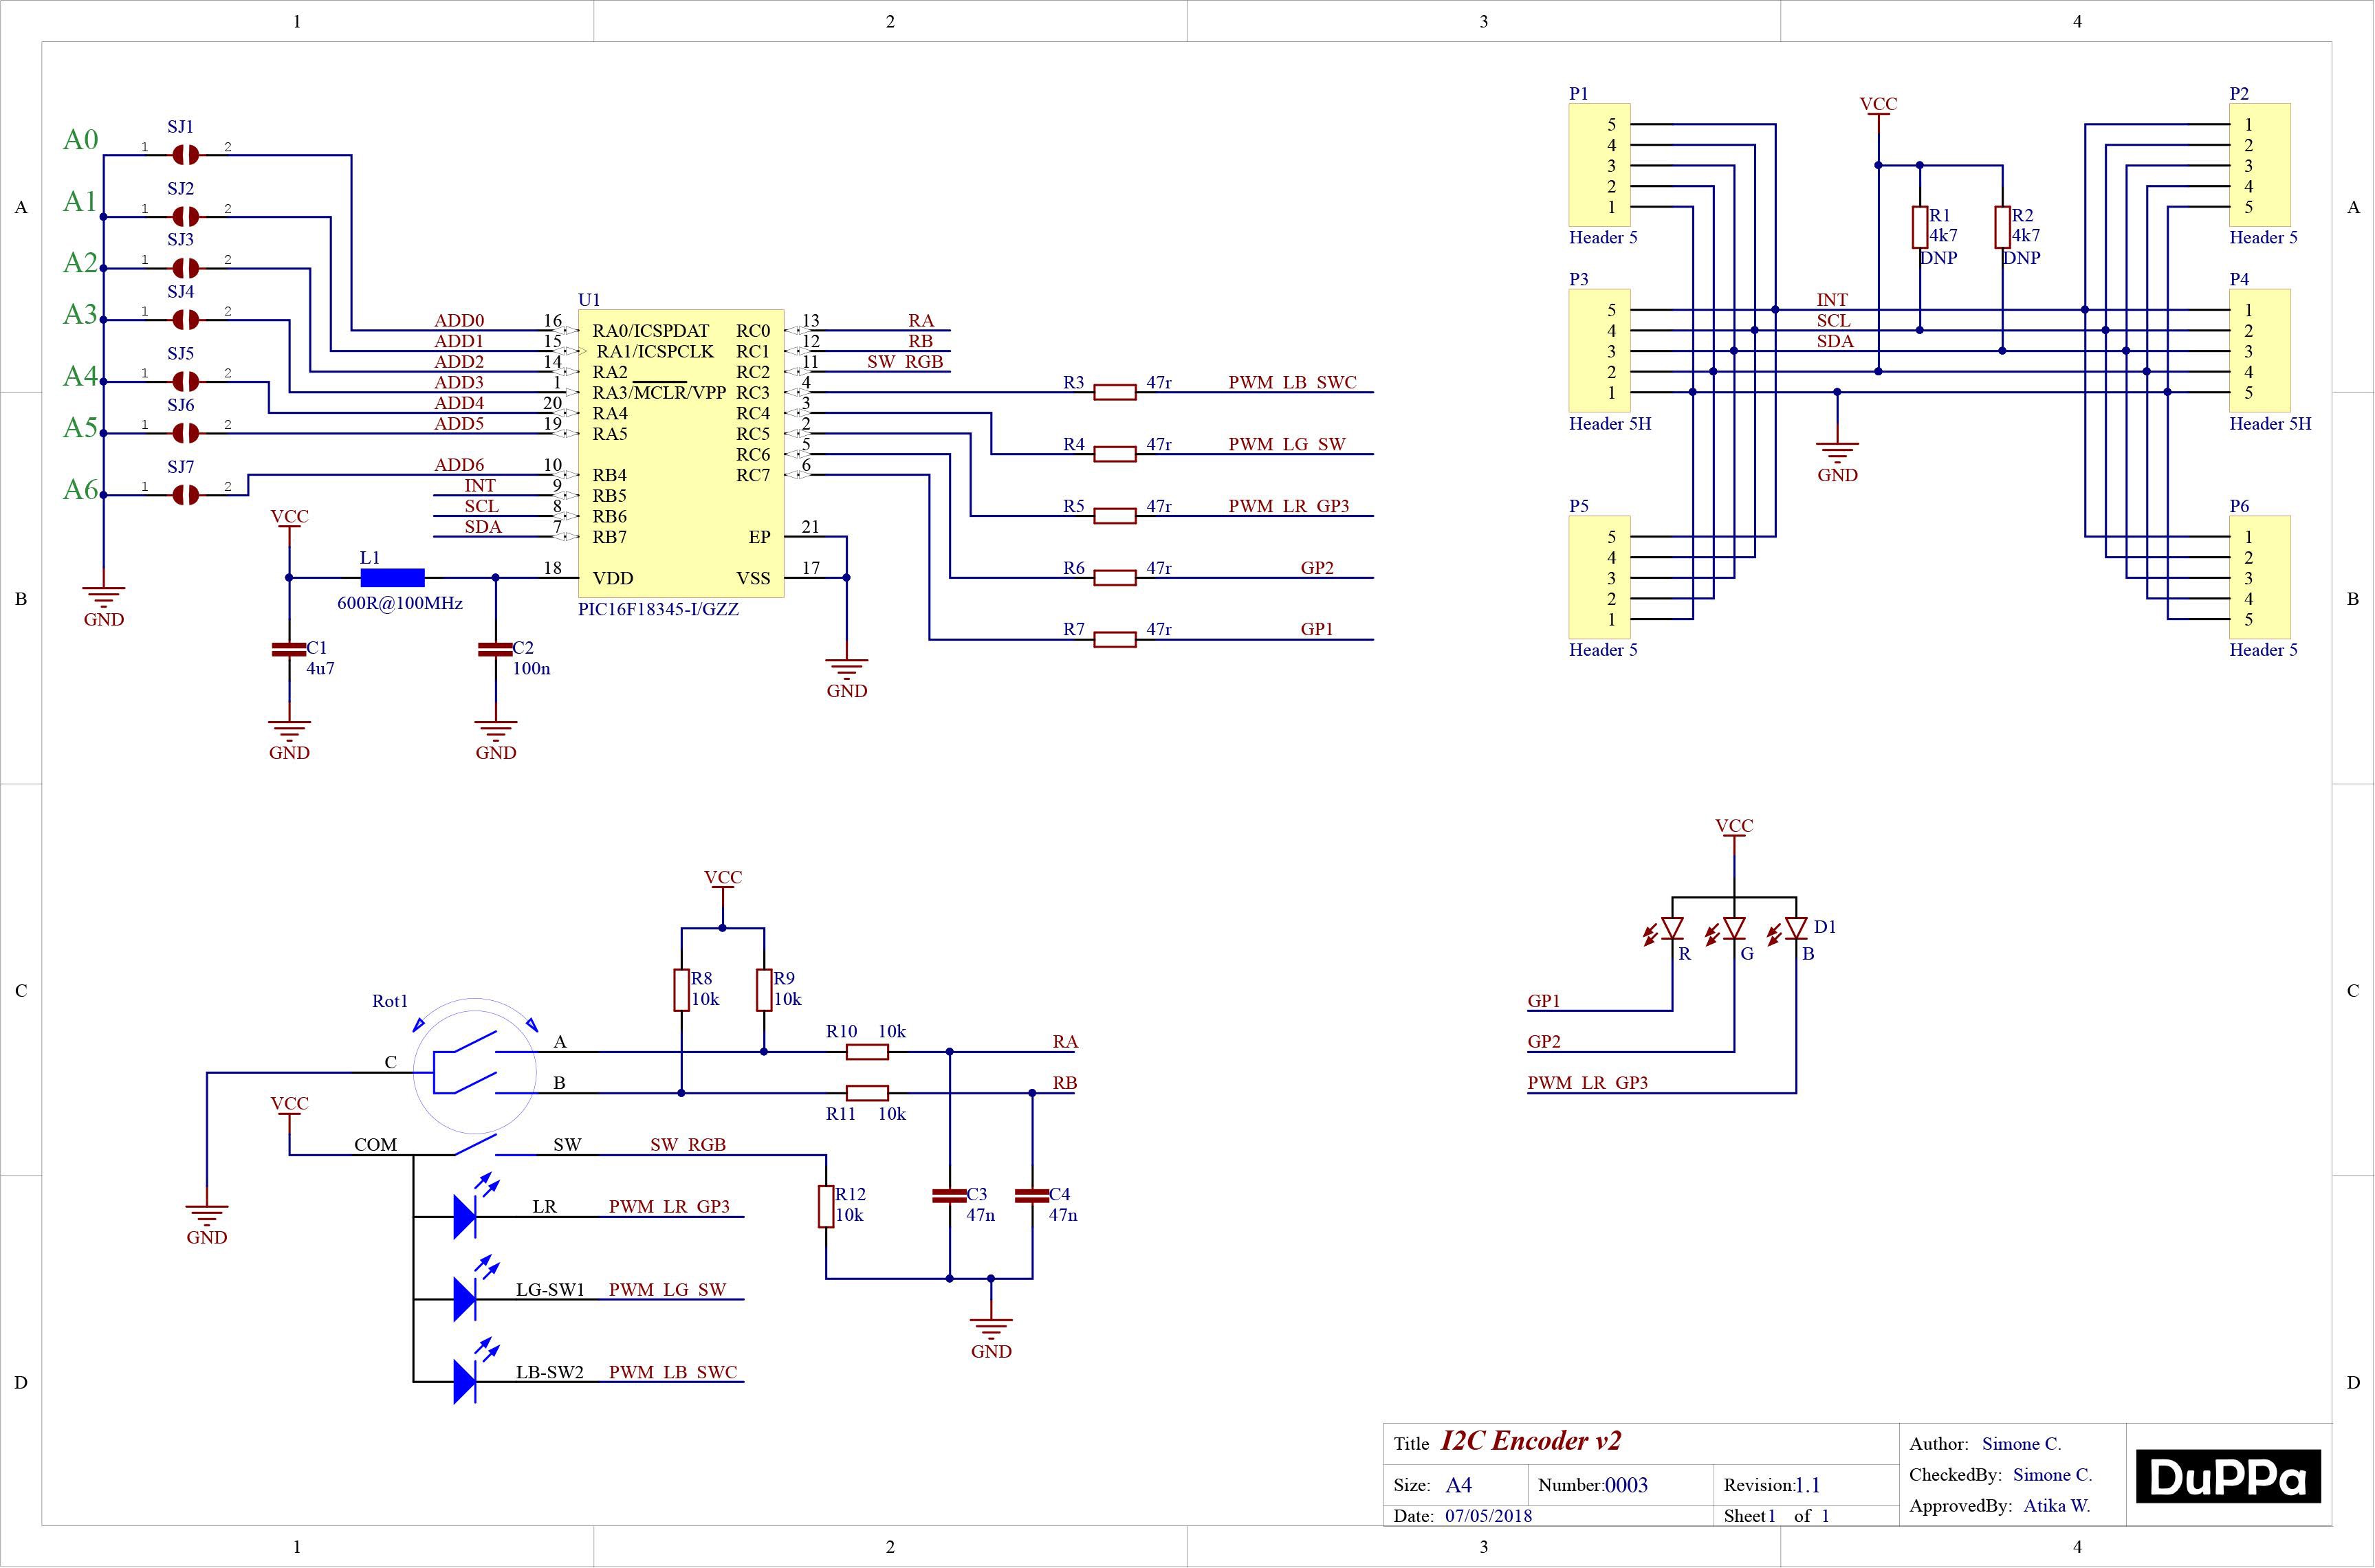Select resistor R5 symbol
Viewport: 2375px width, 1568px height.
[1115, 516]
